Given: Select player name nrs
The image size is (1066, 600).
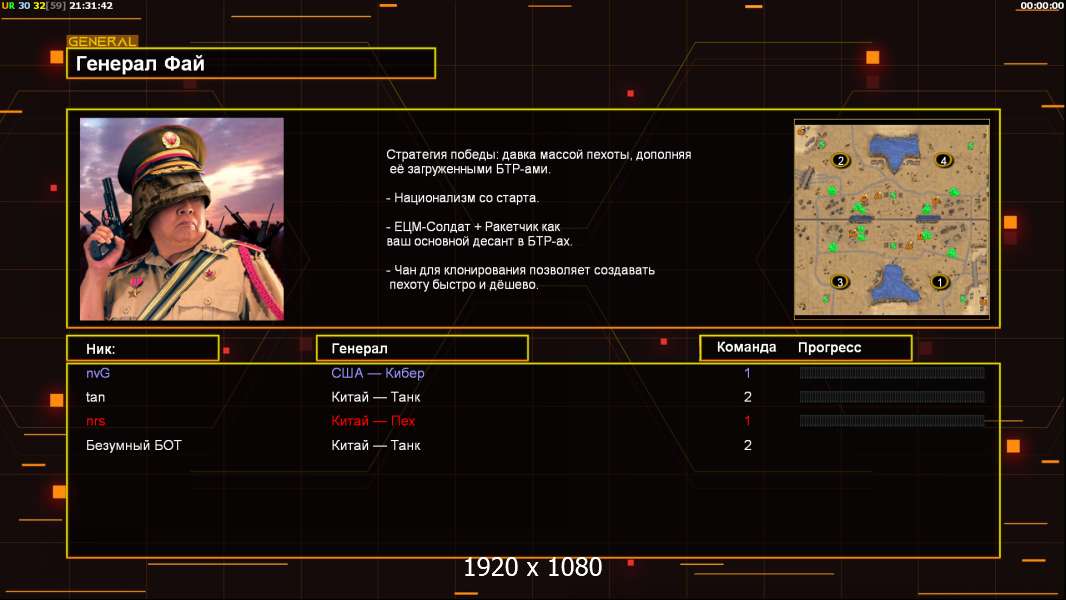Looking at the screenshot, I should 96,421.
